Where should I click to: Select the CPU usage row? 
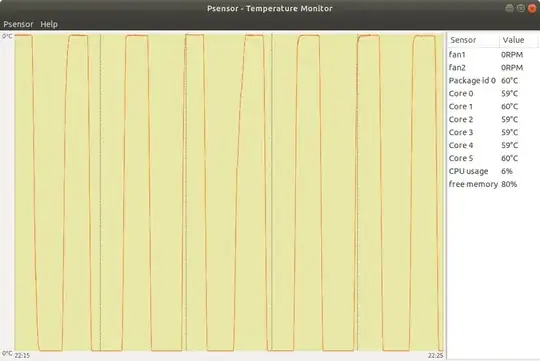coord(493,171)
